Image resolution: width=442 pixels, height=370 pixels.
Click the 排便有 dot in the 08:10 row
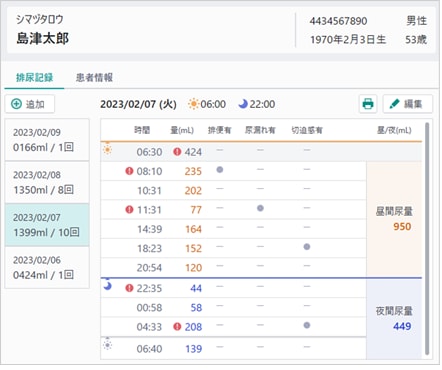click(220, 170)
